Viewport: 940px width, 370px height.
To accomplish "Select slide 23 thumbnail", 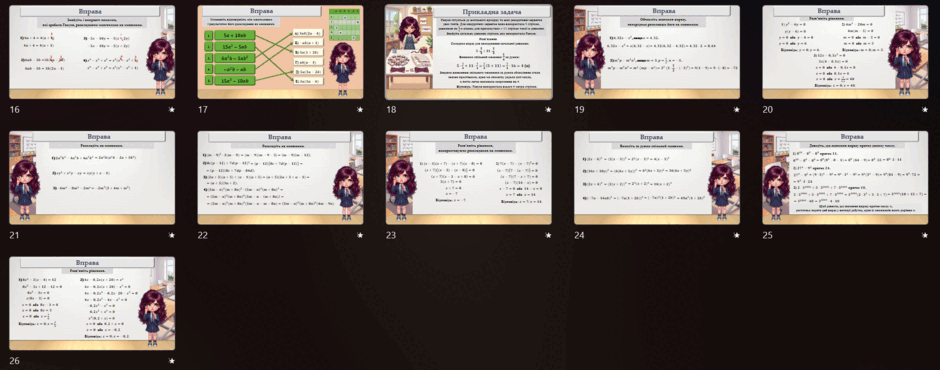I will pos(469,178).
